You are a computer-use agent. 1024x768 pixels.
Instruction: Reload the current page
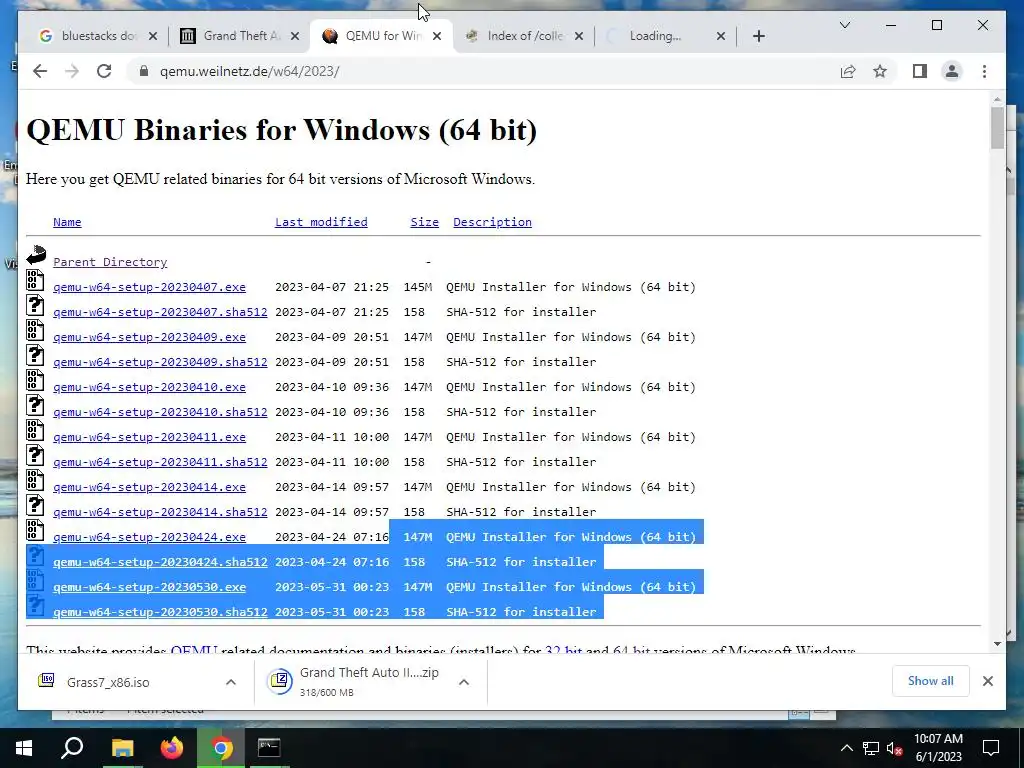[x=104, y=71]
